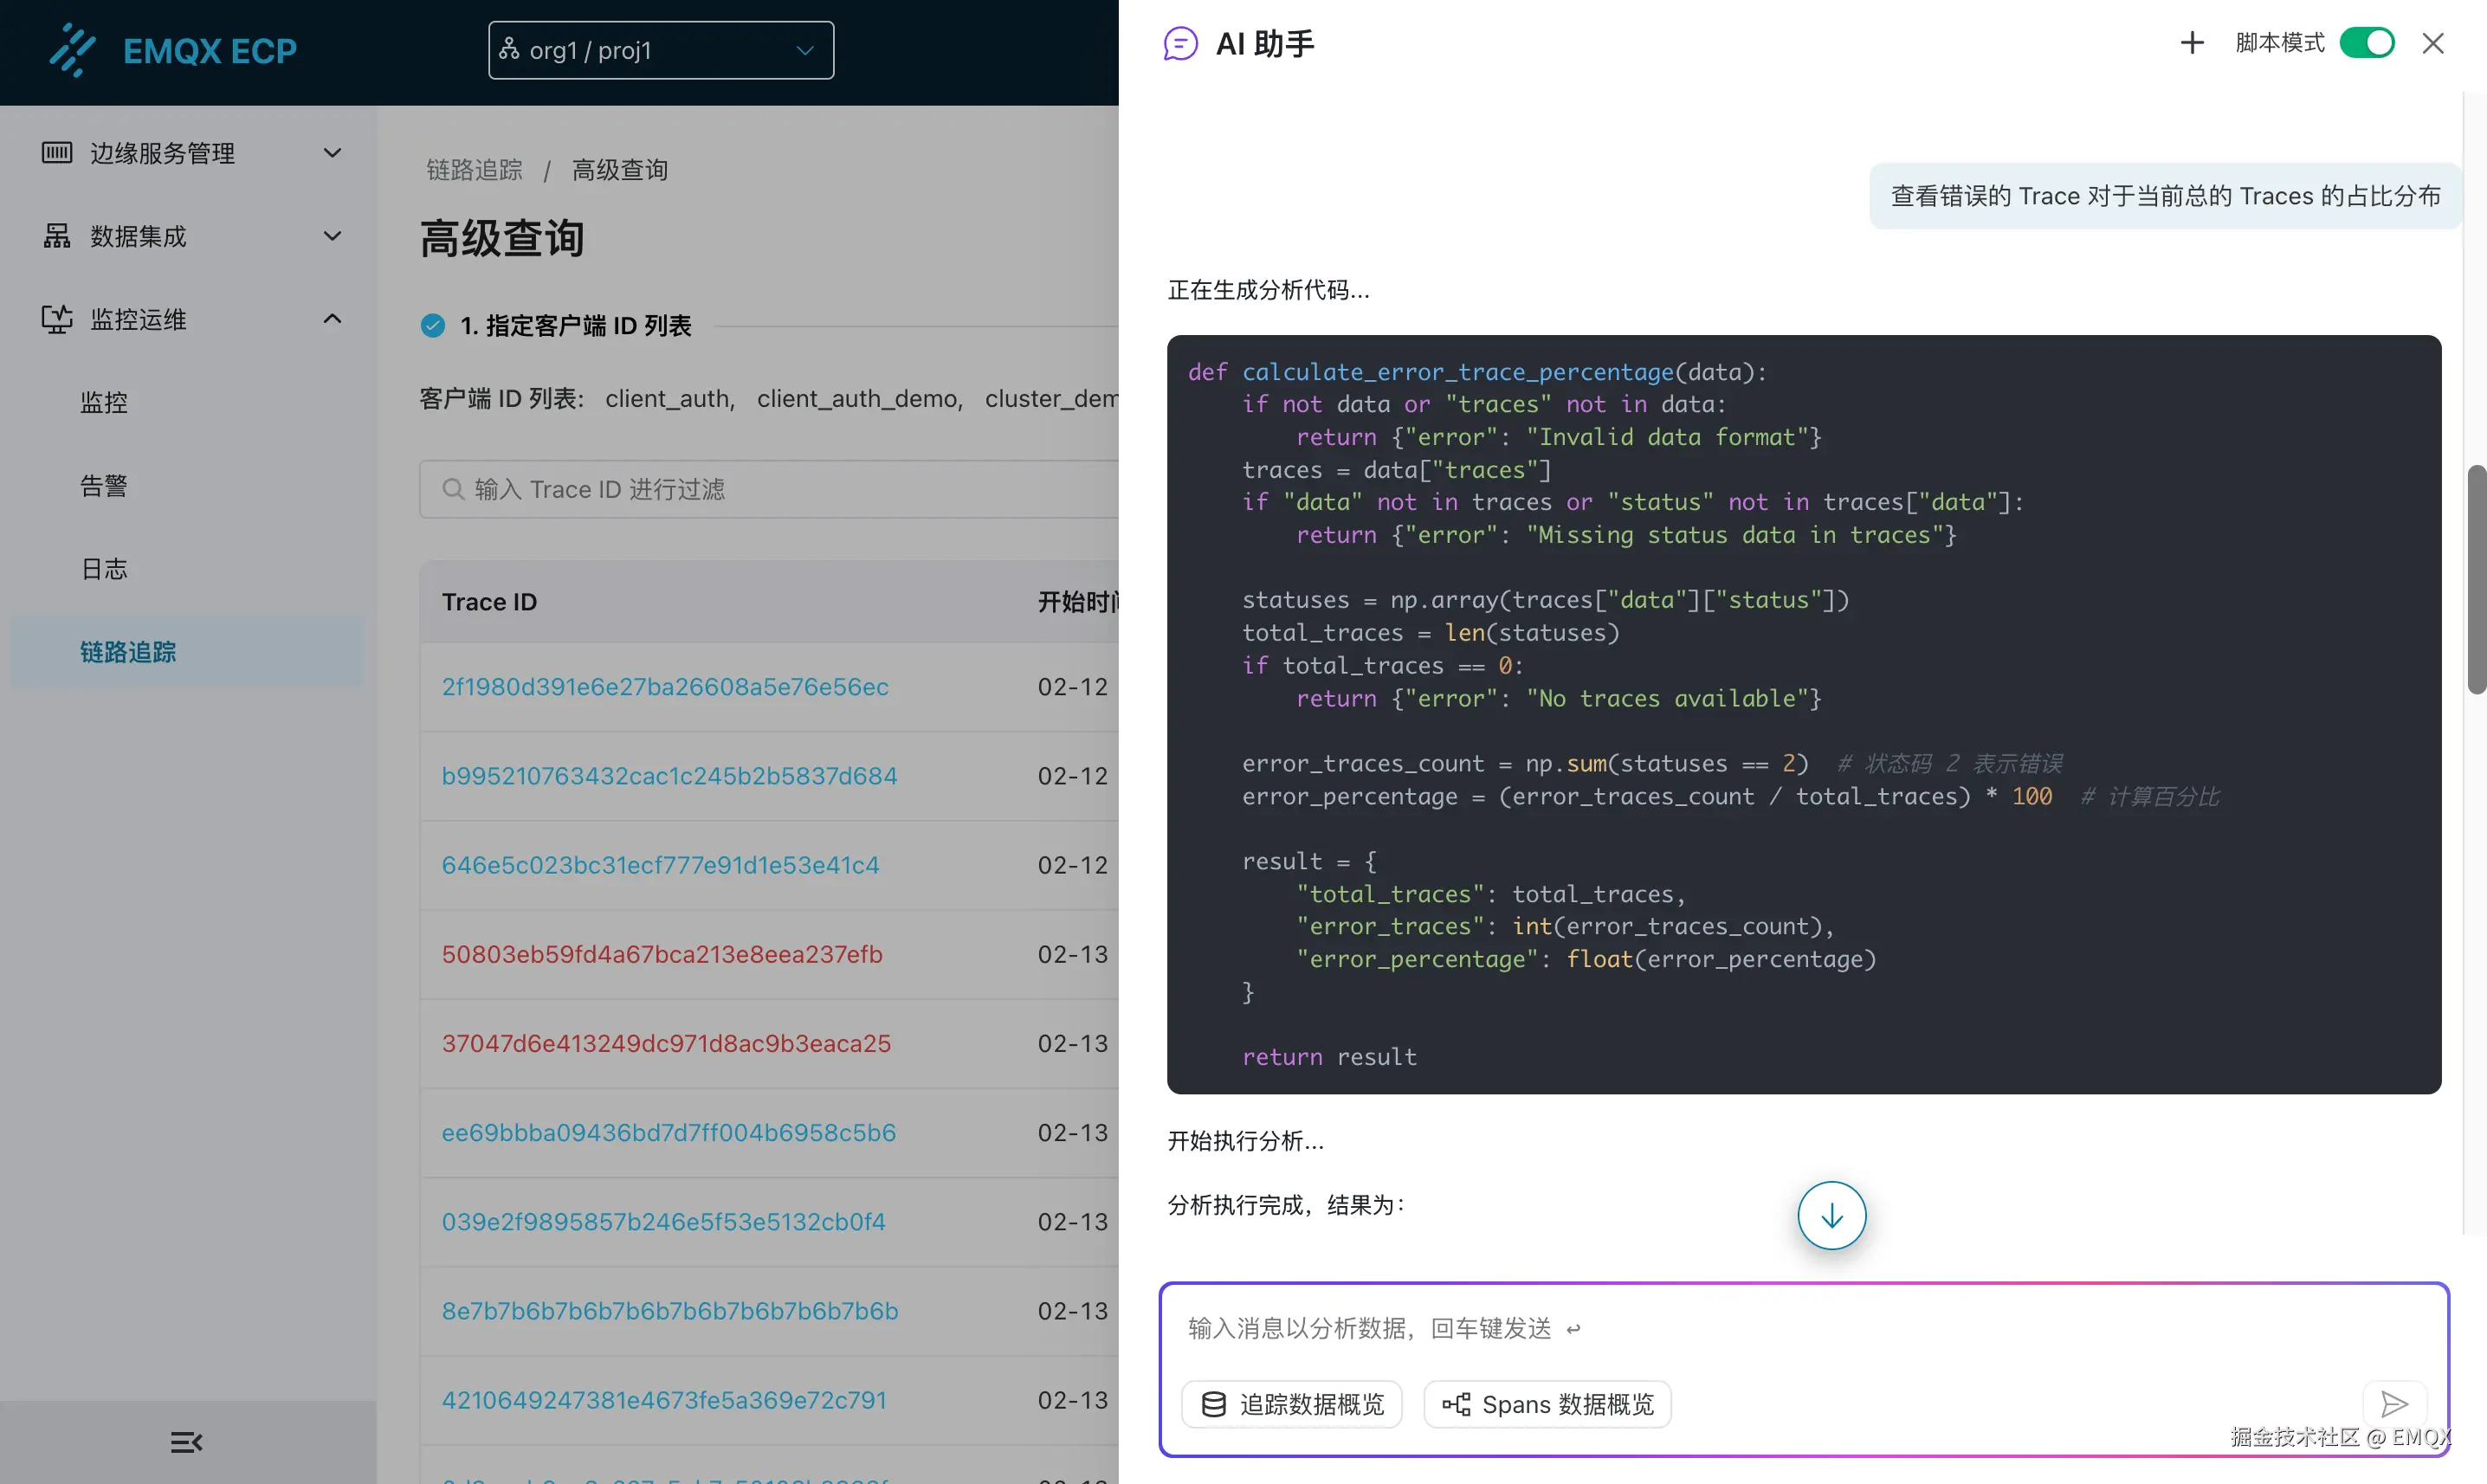Click the step 1 checkmark indicator
This screenshot has height=1484, width=2487.
(x=432, y=326)
